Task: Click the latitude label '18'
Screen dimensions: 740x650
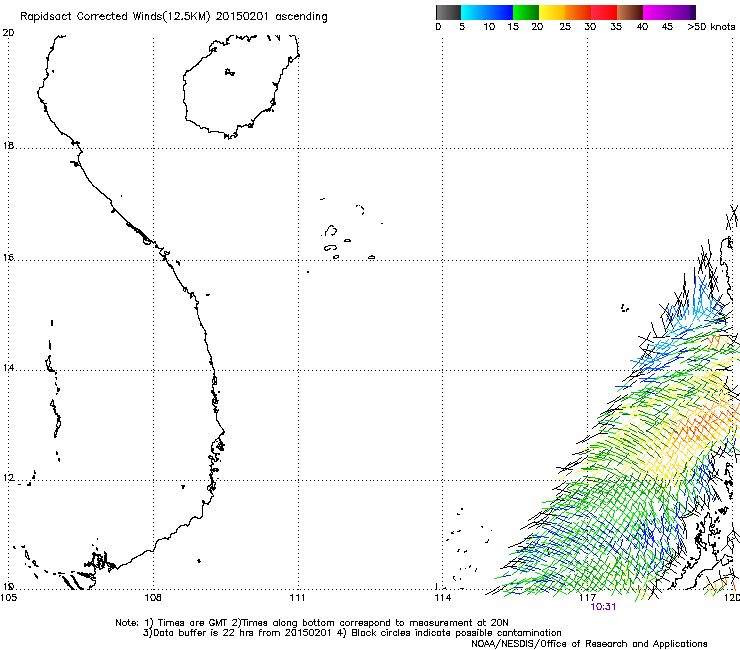Action: [8, 145]
